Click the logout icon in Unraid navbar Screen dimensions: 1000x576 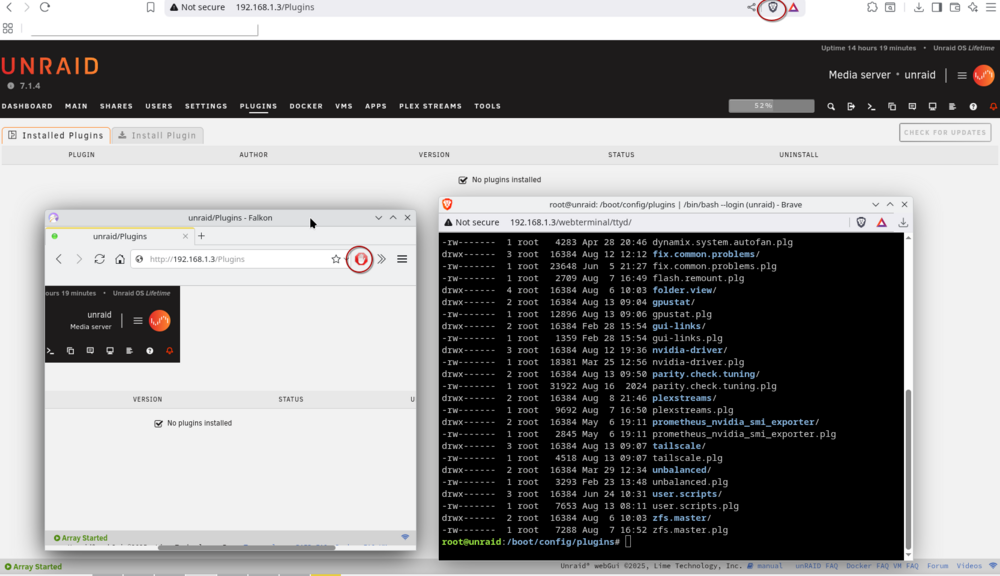click(851, 107)
